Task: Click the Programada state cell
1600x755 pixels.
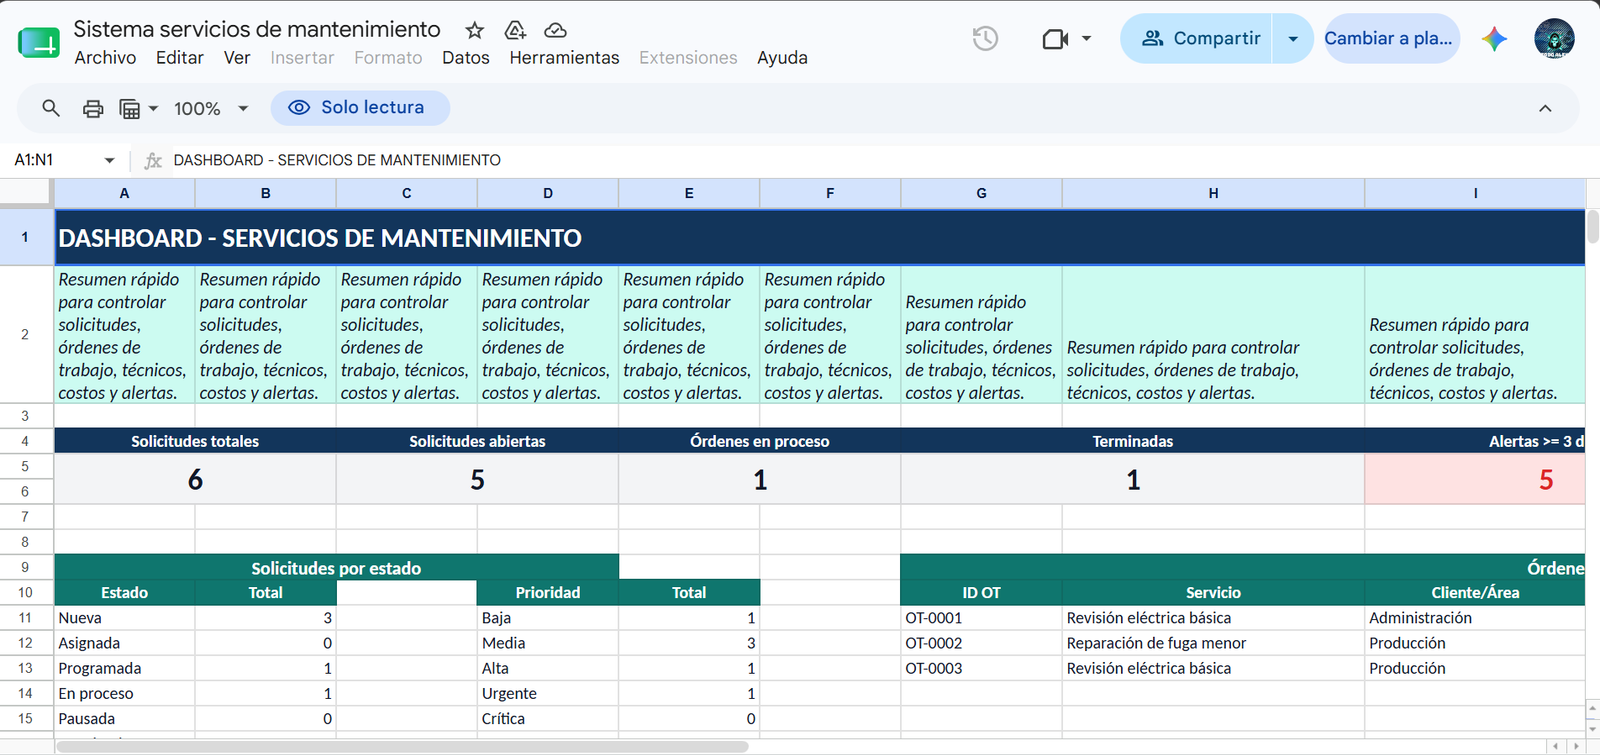Action: [124, 668]
